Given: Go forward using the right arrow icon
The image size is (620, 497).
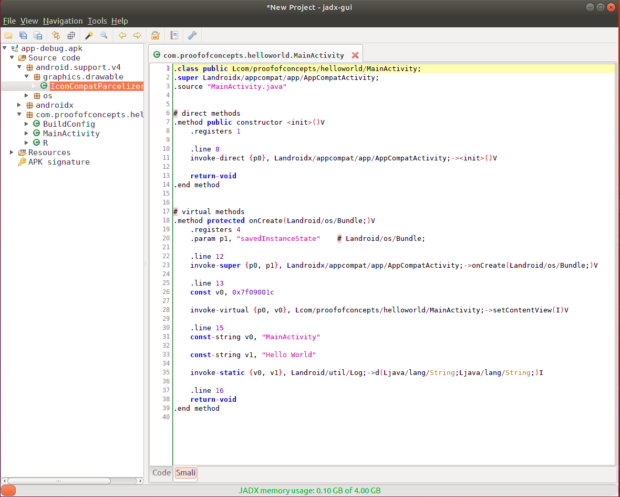Looking at the screenshot, I should [x=137, y=35].
